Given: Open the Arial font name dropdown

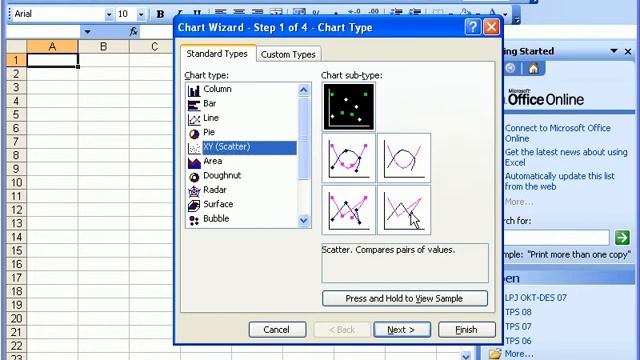Looking at the screenshot, I should [109, 15].
